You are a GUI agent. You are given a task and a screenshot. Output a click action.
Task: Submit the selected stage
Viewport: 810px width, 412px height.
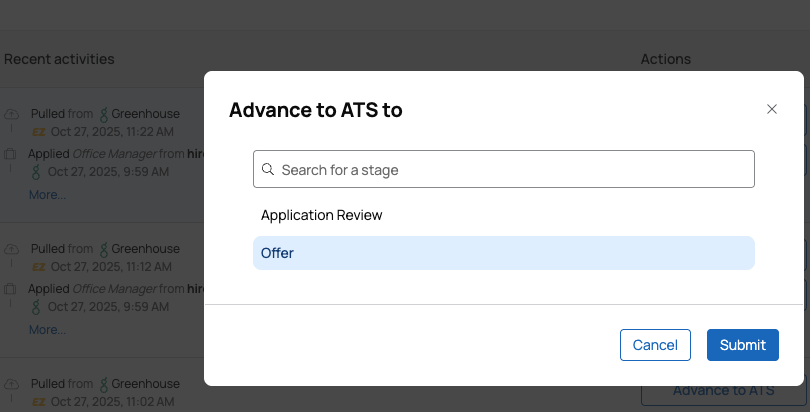click(x=742, y=345)
